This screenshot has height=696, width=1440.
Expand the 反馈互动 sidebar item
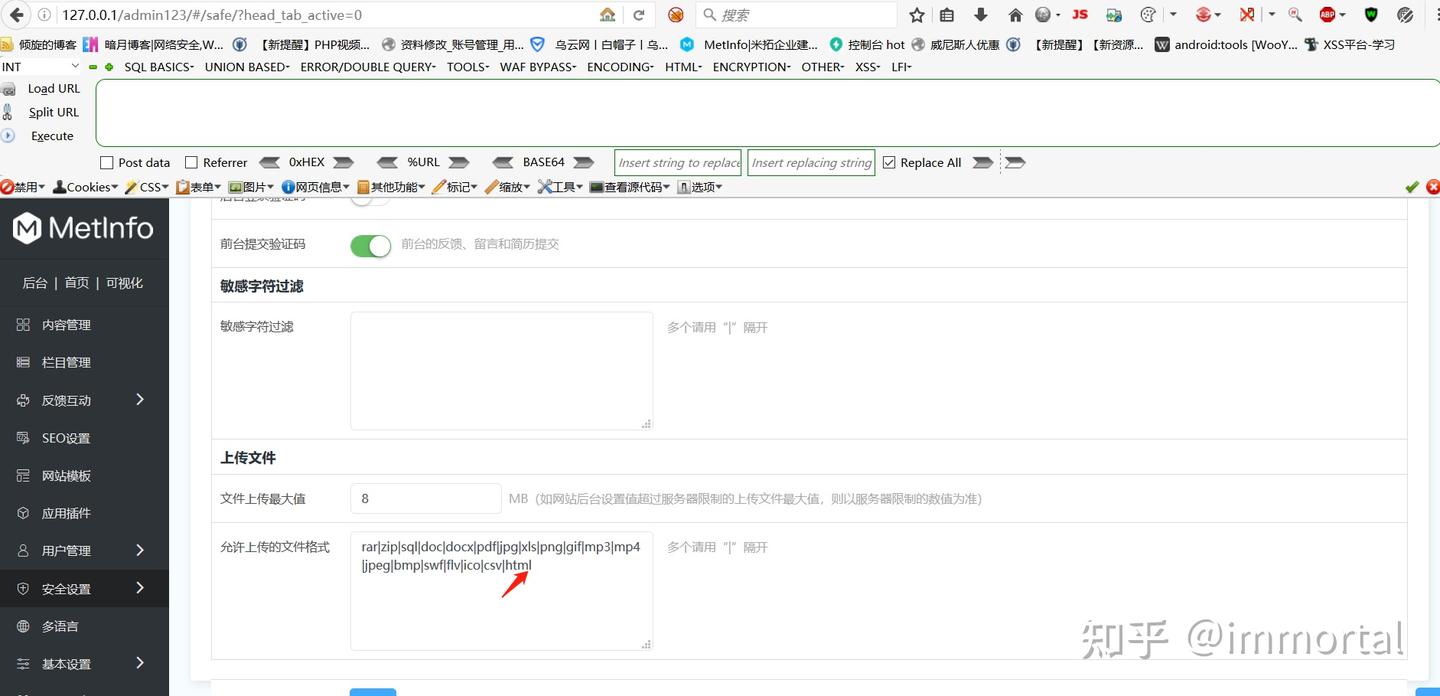pyautogui.click(x=84, y=400)
